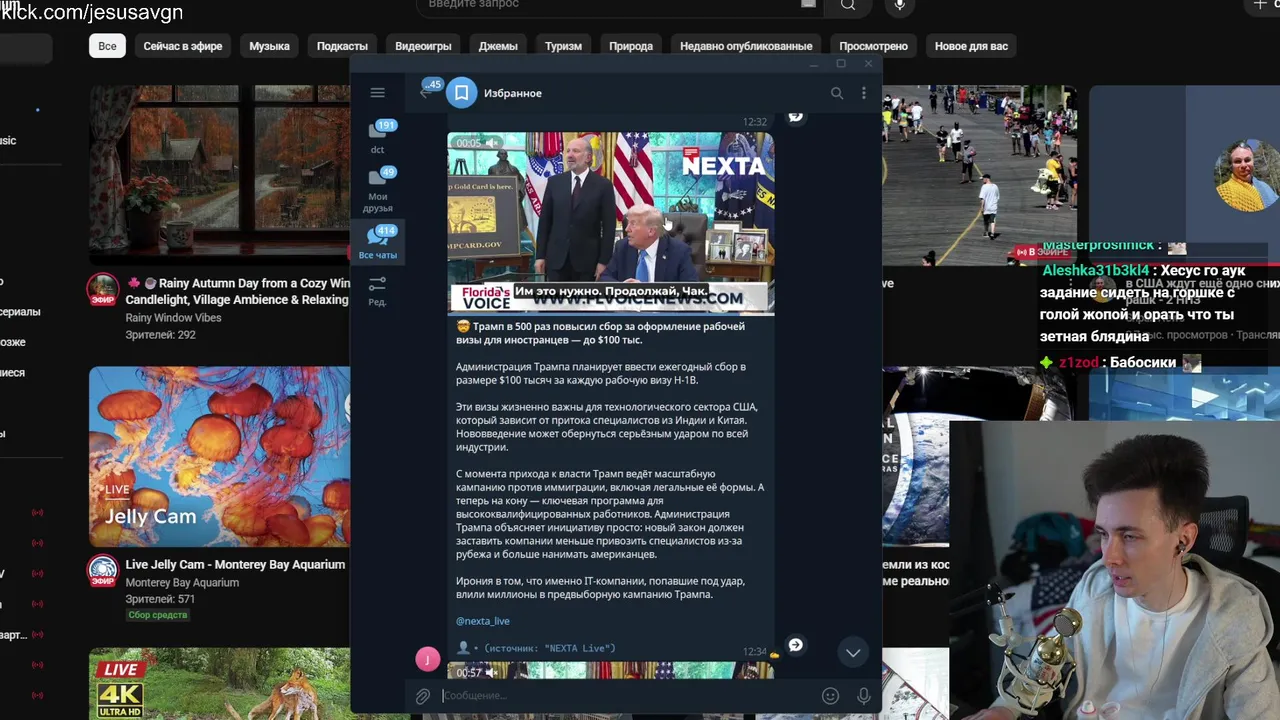The height and width of the screenshot is (720, 1280).
Task: Open the yellow-sweater profile avatar
Action: click(x=1245, y=177)
